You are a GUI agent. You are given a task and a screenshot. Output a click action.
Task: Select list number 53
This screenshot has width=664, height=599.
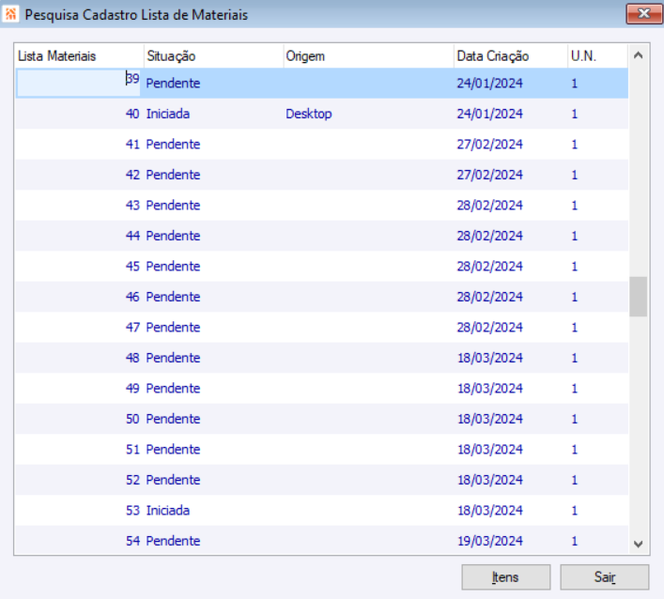pos(132,510)
